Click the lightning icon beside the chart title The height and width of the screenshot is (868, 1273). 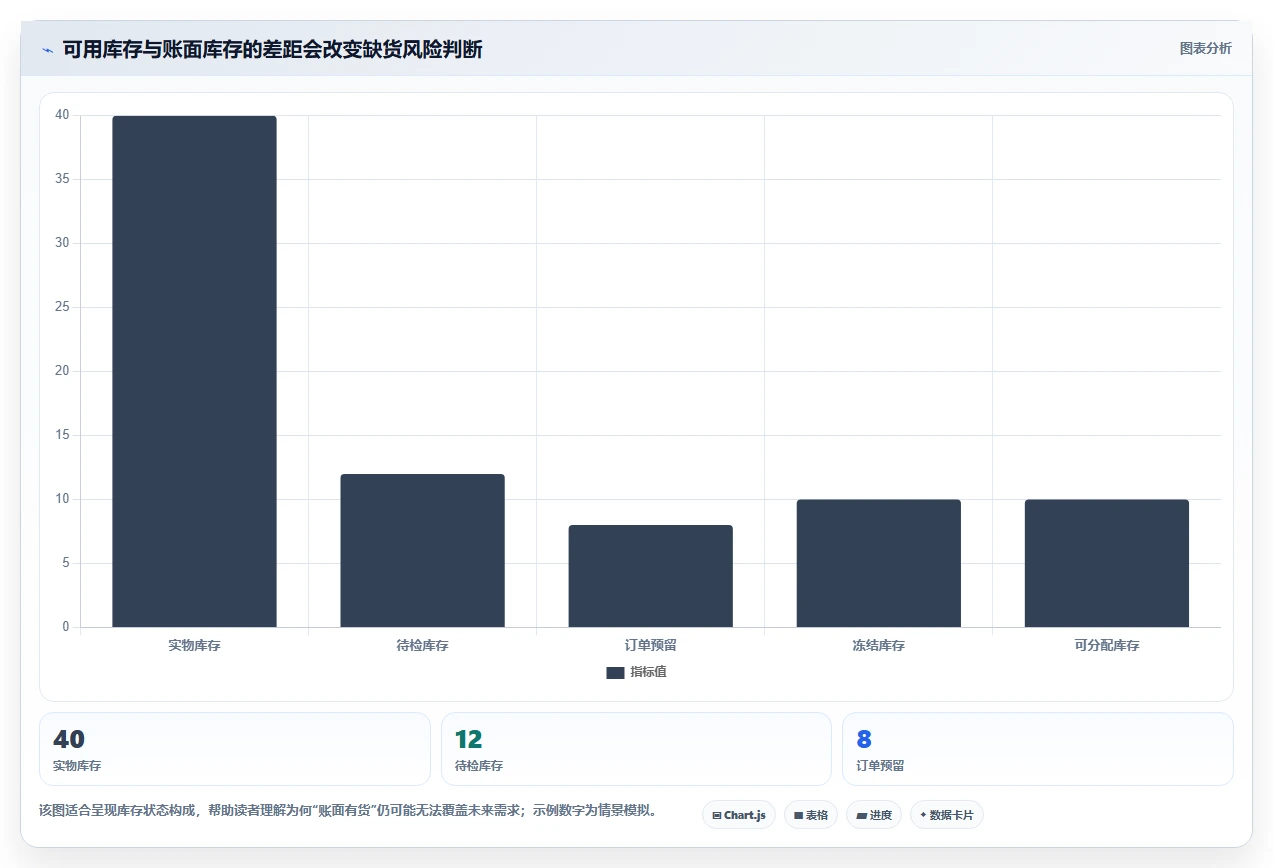pos(47,50)
